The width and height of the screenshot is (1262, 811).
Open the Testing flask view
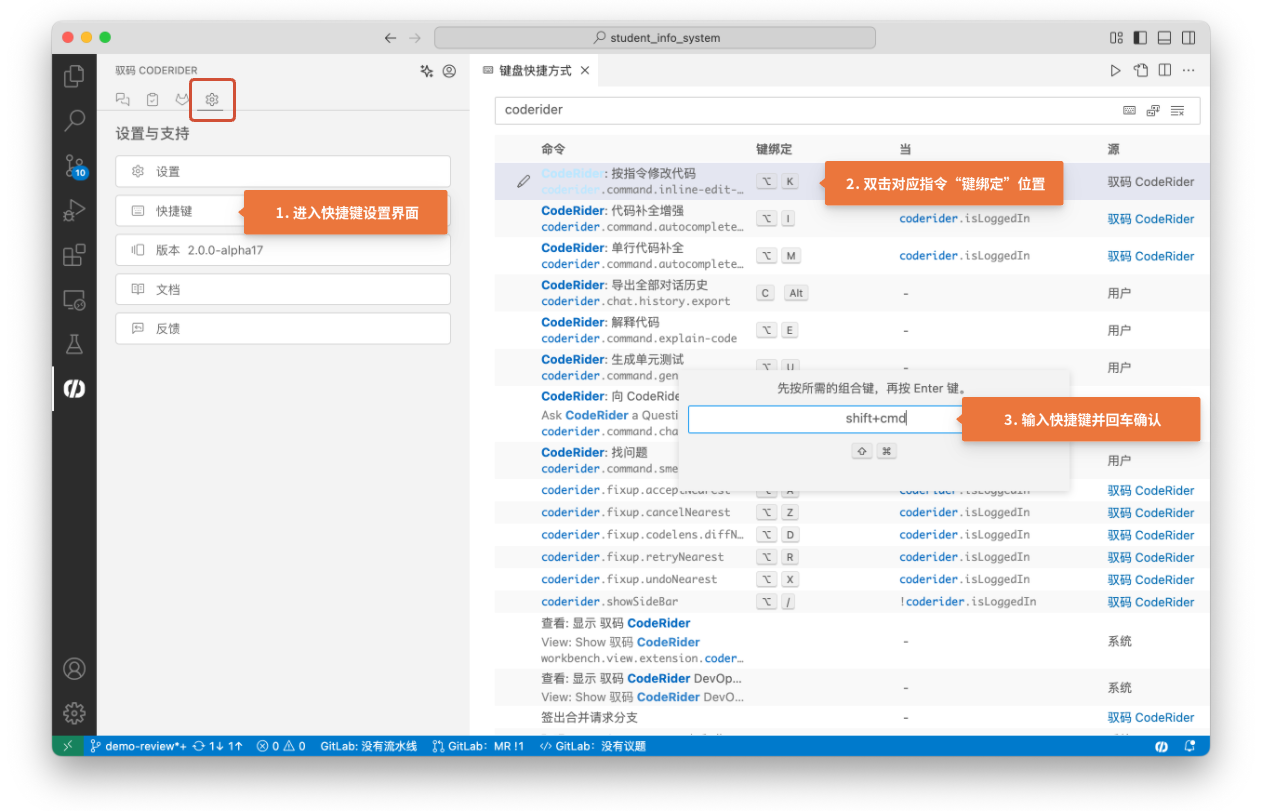click(74, 344)
